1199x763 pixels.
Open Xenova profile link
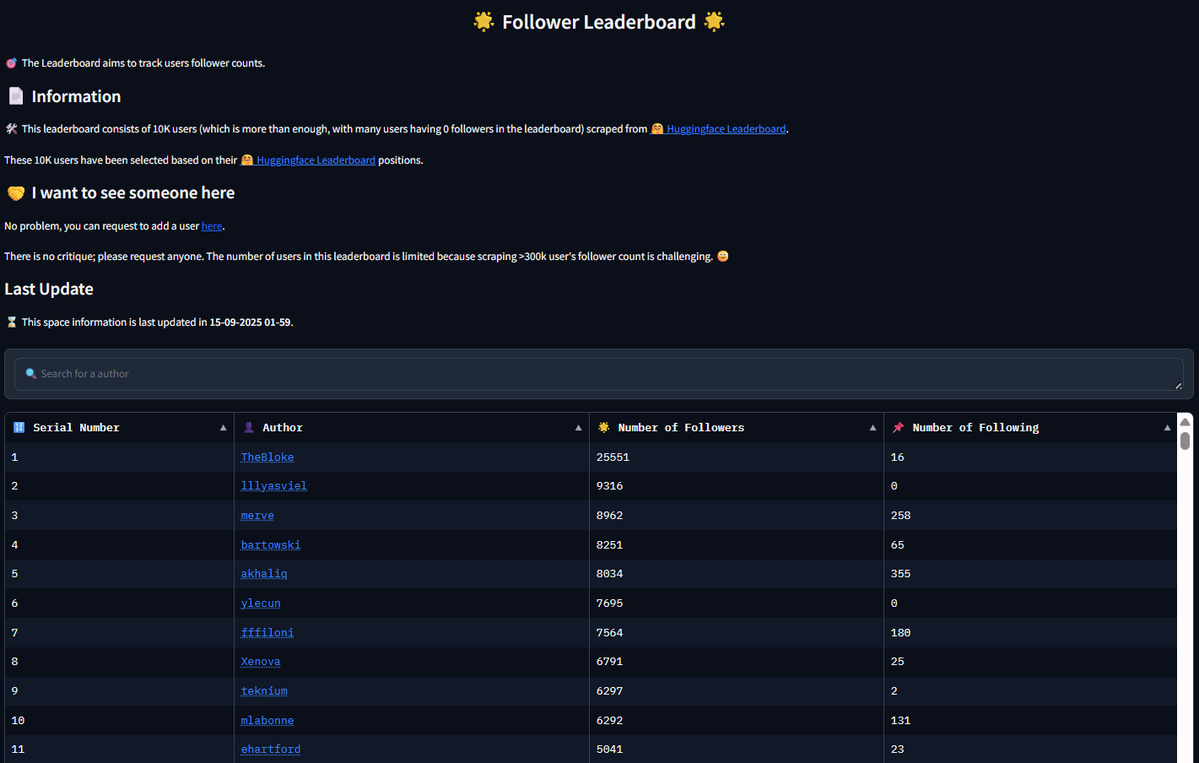(260, 662)
